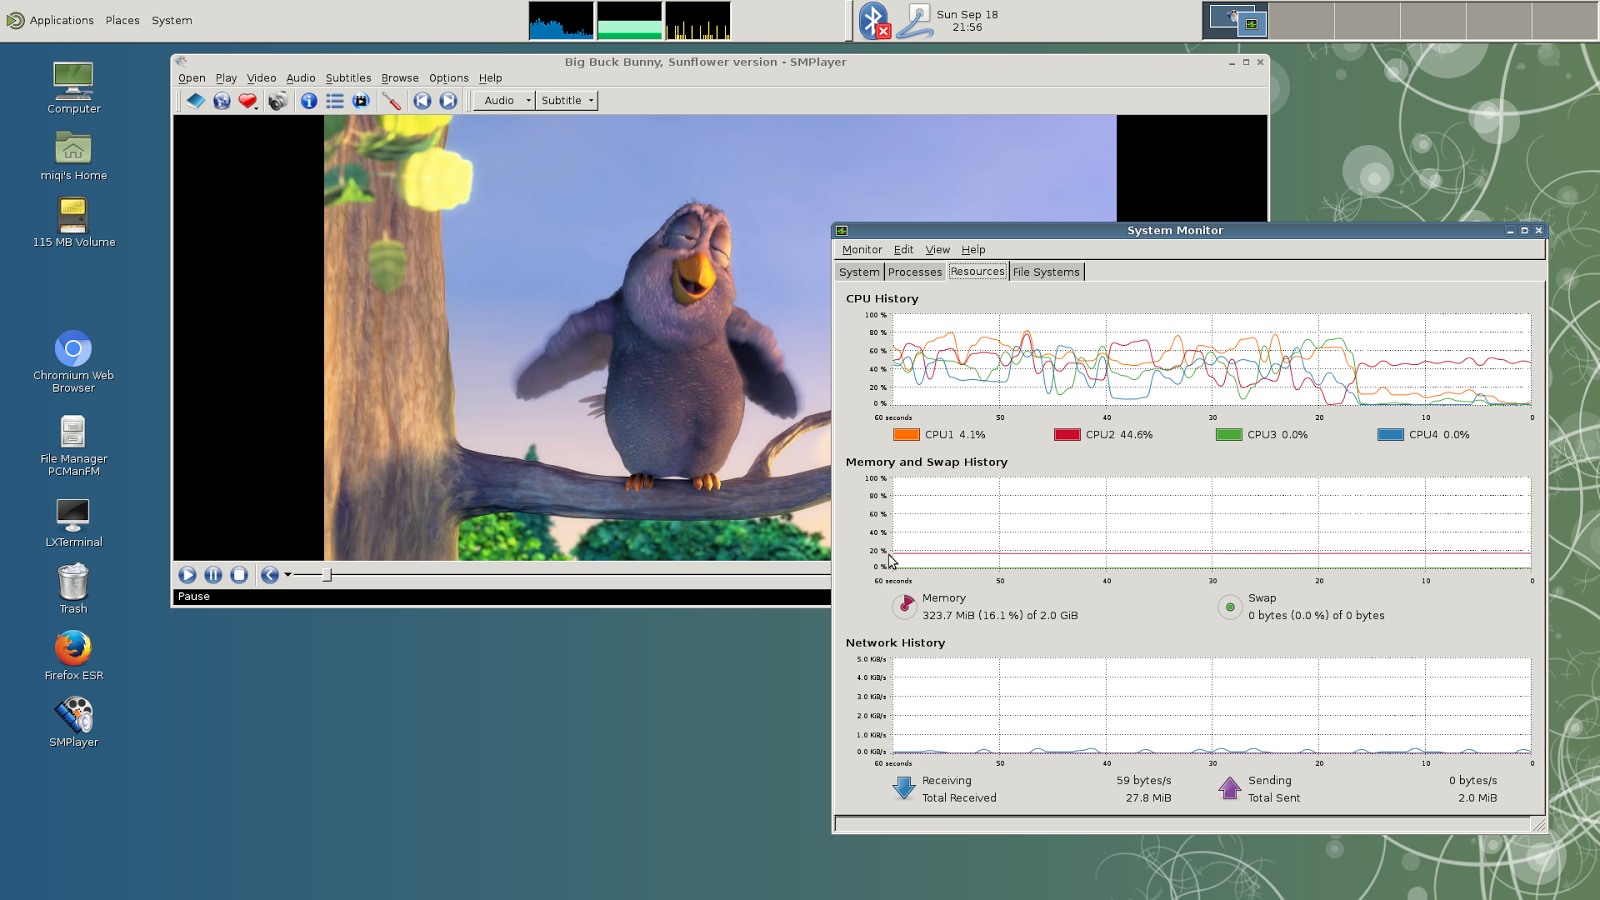Open the Subtitle track dropdown
1600x900 pixels.
(567, 101)
